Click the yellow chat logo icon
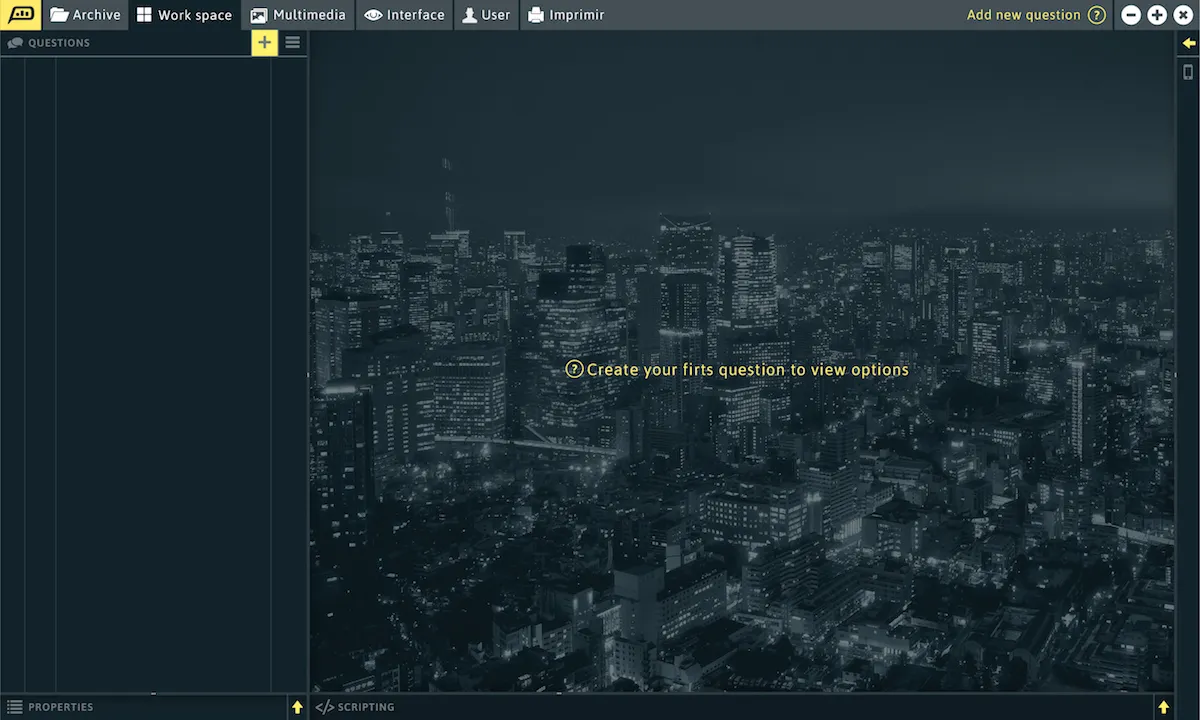Image resolution: width=1200 pixels, height=720 pixels. [20, 15]
